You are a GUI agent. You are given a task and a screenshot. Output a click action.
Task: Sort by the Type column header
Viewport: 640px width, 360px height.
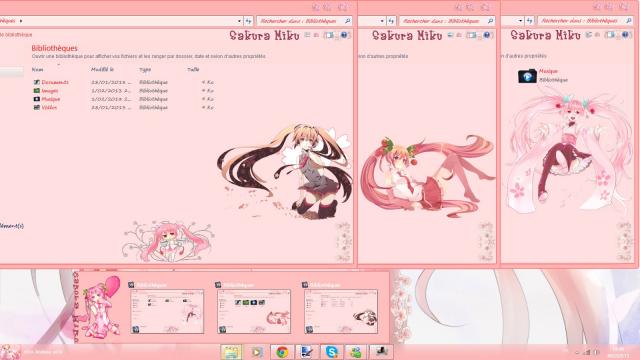(x=145, y=70)
